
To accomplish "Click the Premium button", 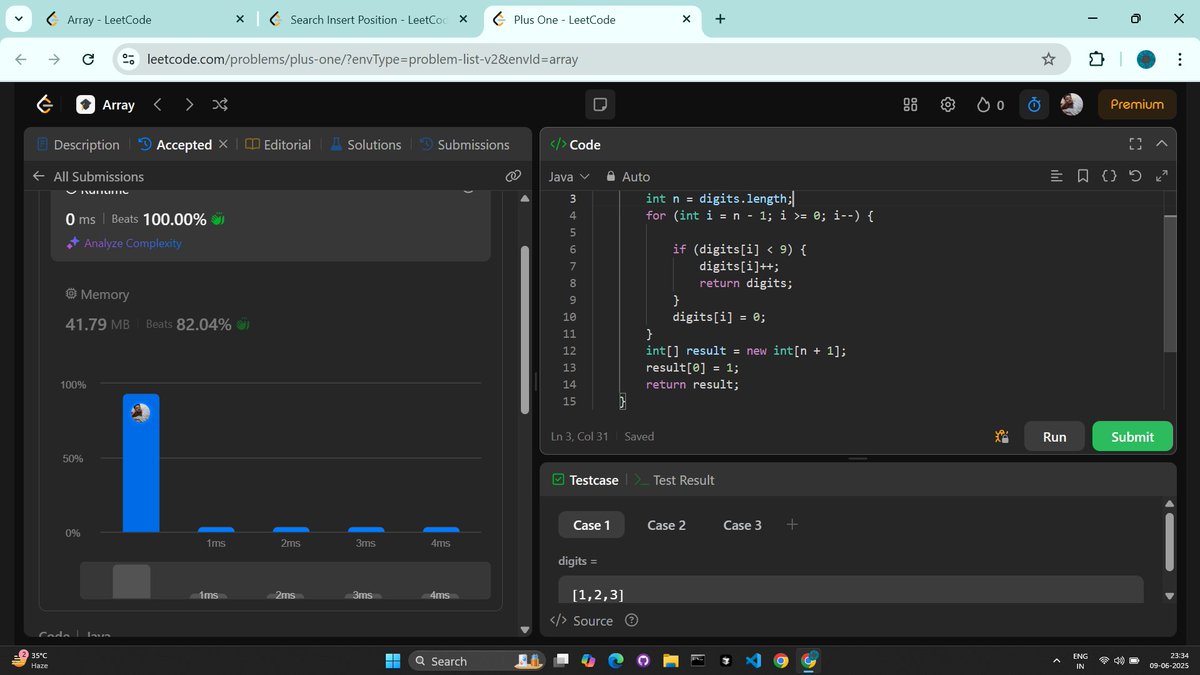I will (x=1137, y=104).
